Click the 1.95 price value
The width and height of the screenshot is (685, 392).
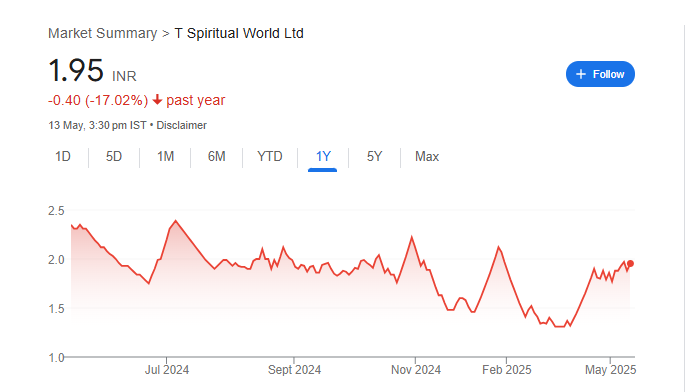[x=76, y=70]
